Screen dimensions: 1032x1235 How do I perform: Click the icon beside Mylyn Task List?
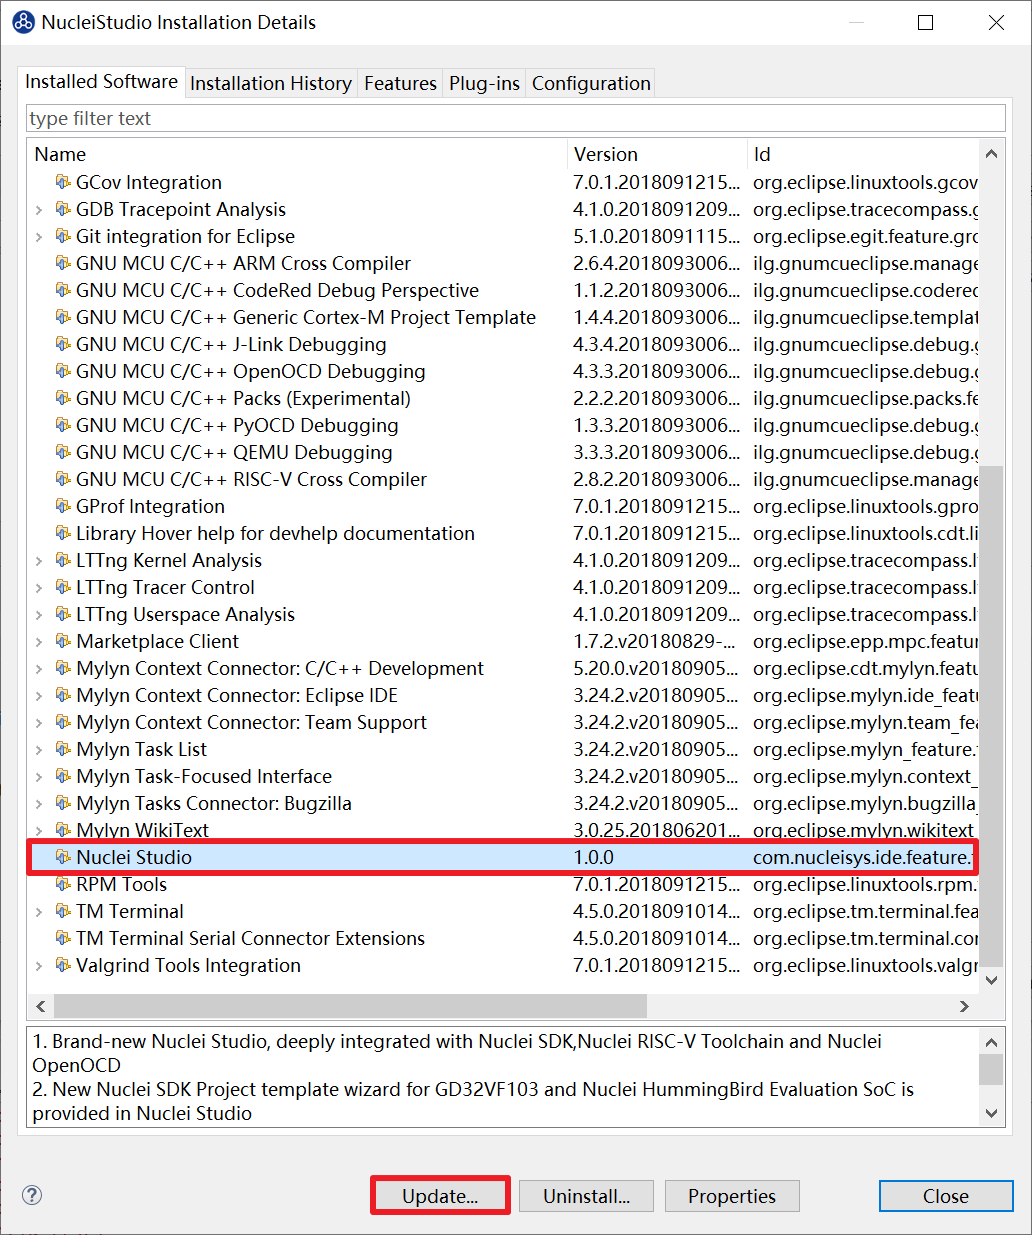(x=63, y=749)
